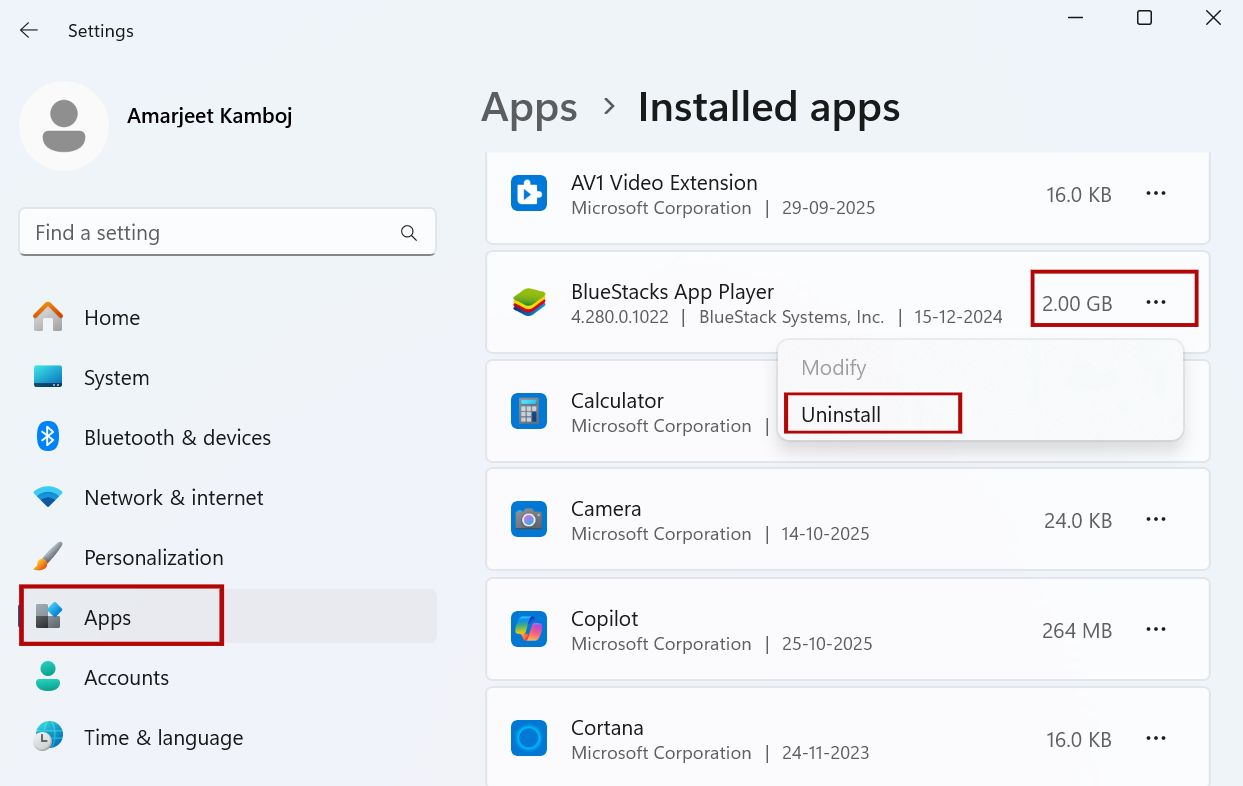Image resolution: width=1243 pixels, height=786 pixels.
Task: Open Time & language via its clock icon
Action: (x=47, y=737)
